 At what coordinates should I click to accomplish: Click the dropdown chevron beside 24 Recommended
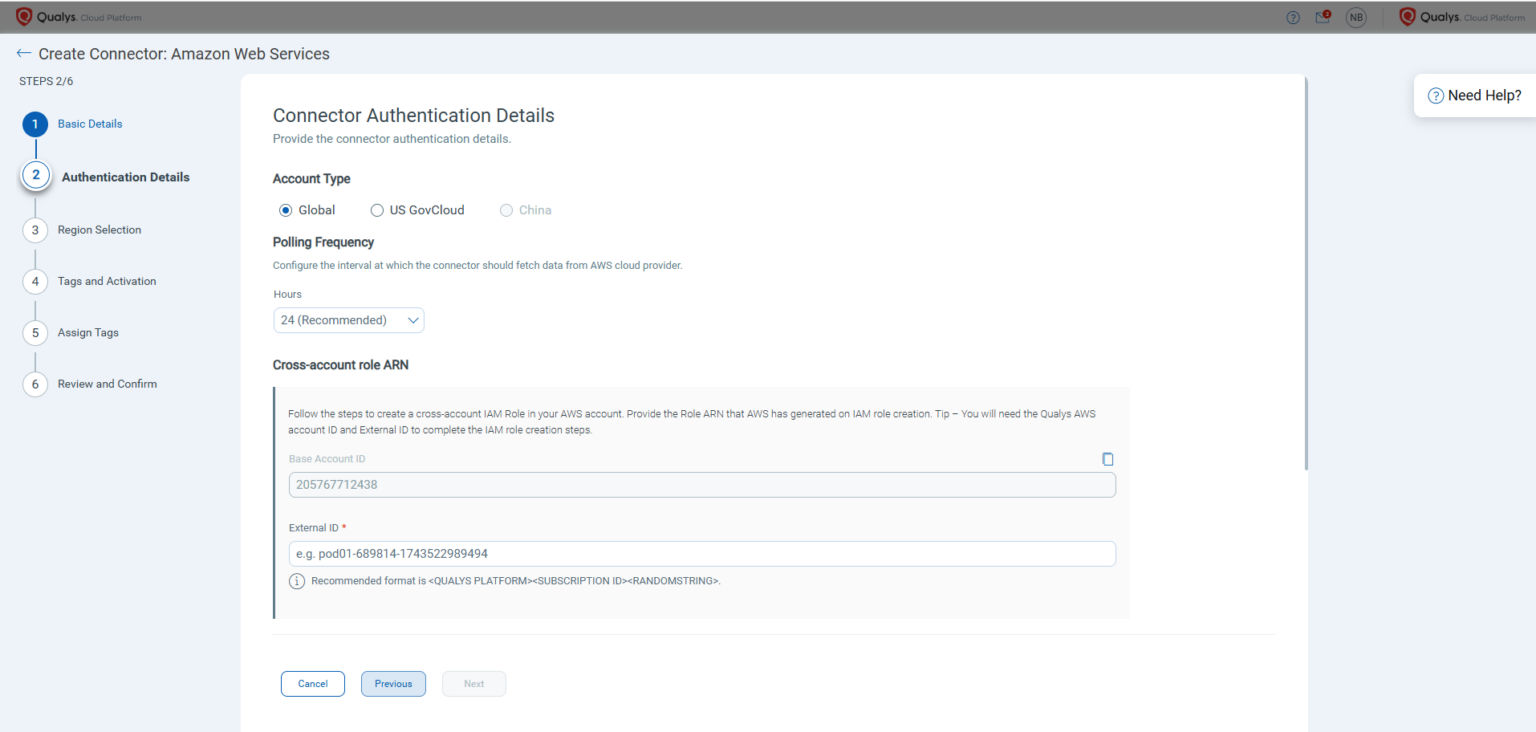(x=413, y=320)
